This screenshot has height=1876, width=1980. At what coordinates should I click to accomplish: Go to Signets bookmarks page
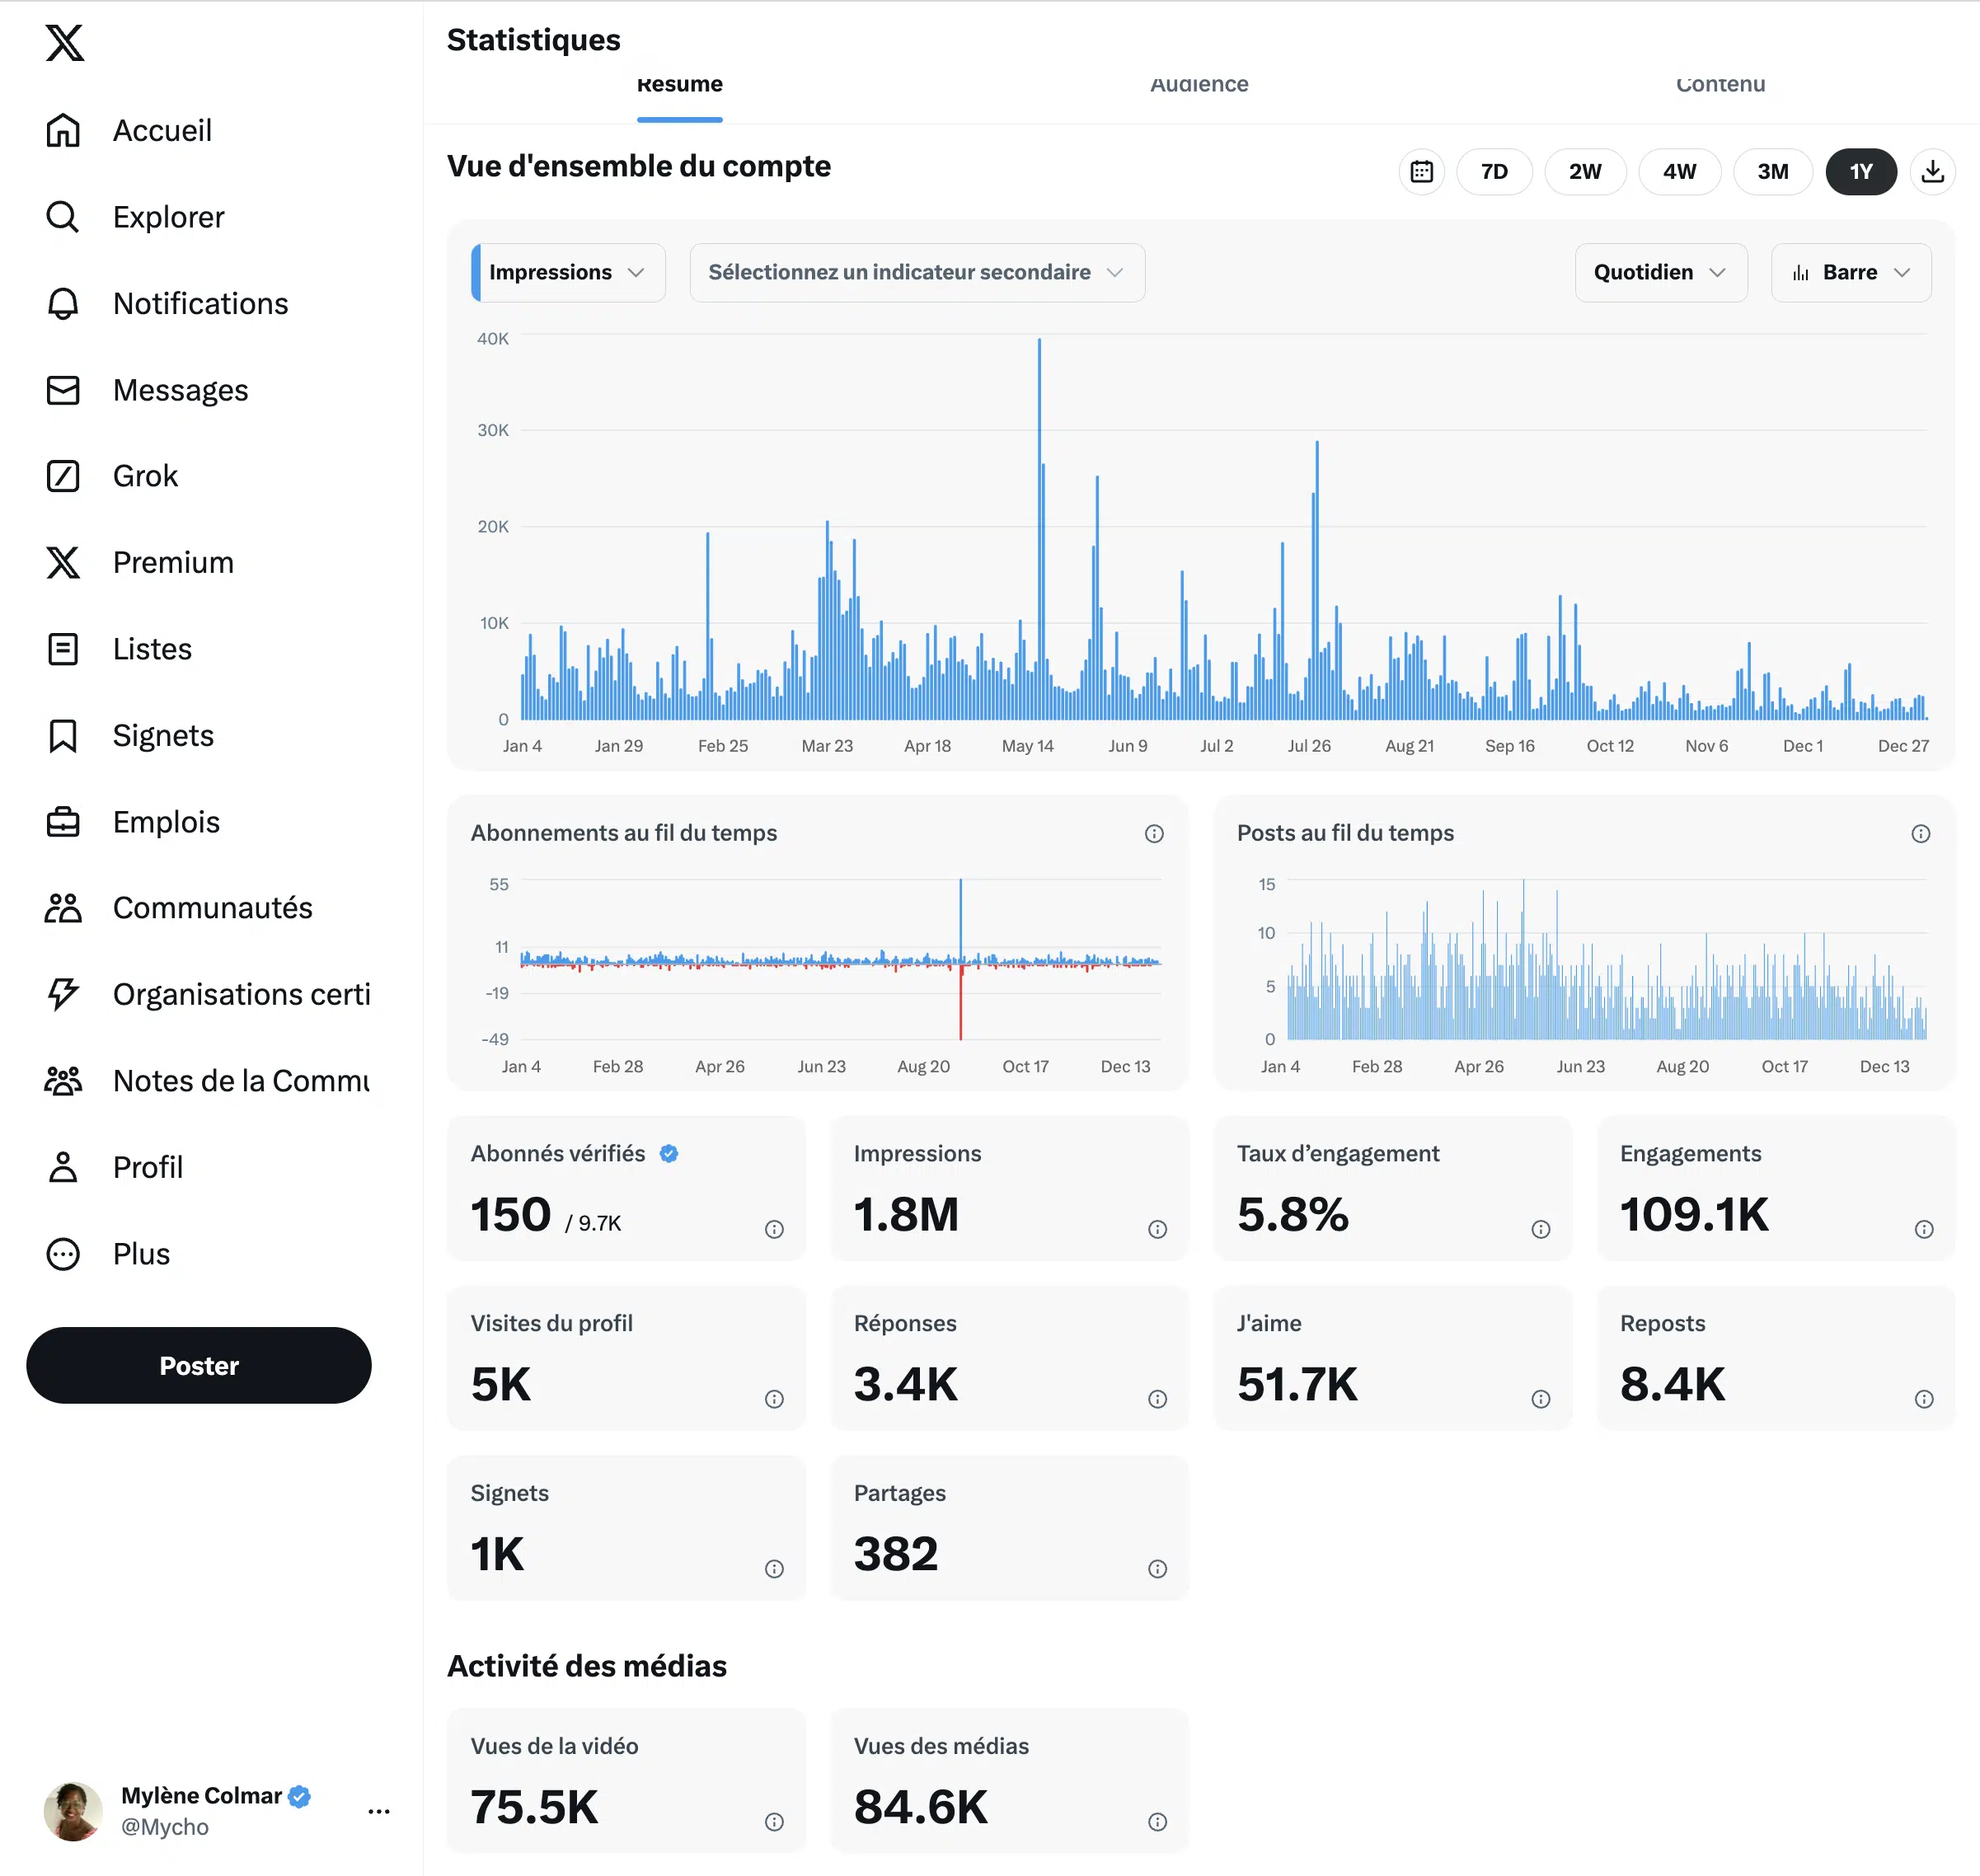(x=162, y=736)
